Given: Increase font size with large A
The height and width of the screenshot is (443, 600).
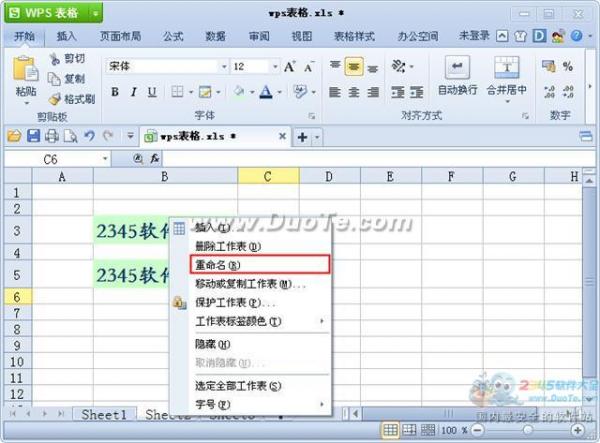Looking at the screenshot, I should pyautogui.click(x=290, y=67).
